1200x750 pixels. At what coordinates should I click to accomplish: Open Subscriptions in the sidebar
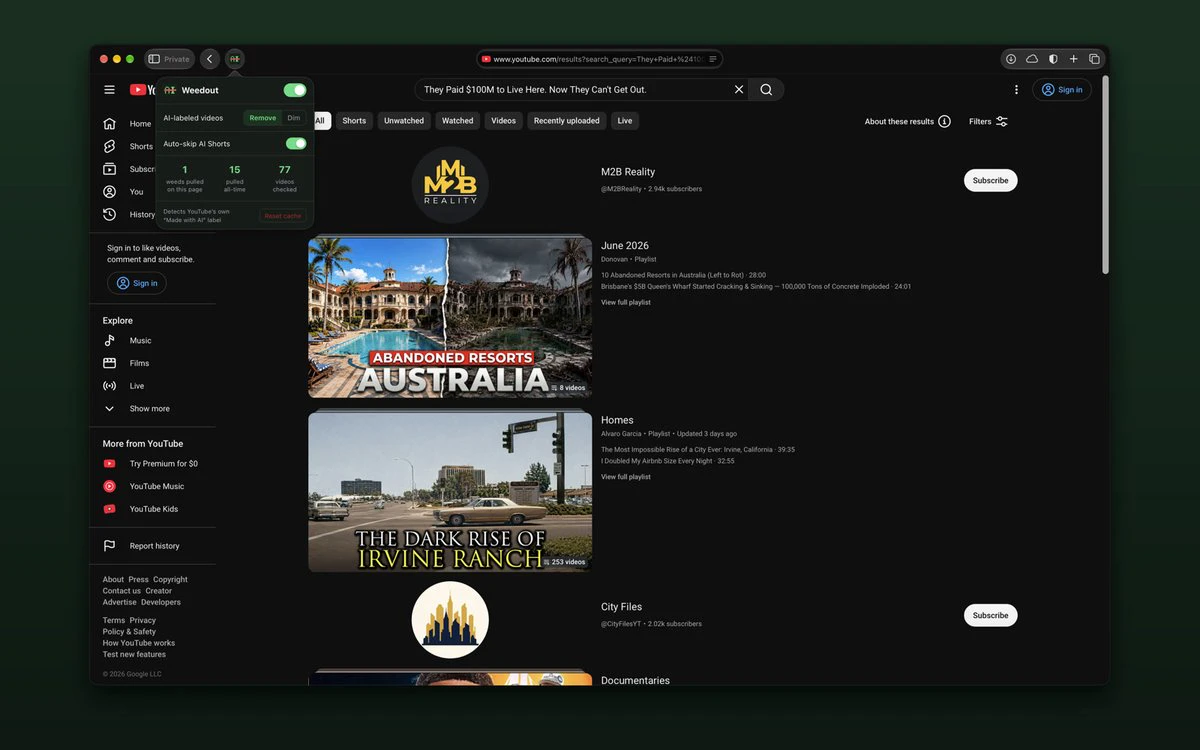(127, 169)
